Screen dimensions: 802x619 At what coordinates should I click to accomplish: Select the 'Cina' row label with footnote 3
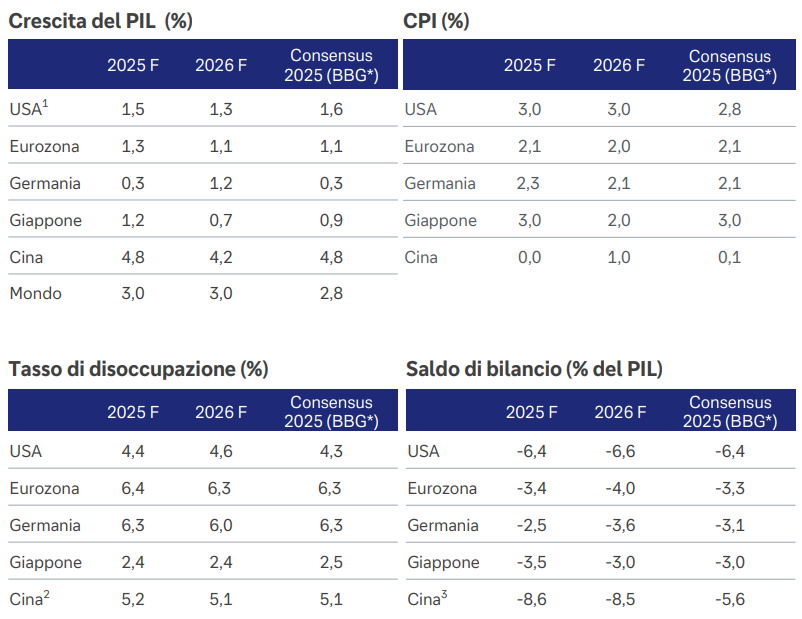tap(430, 599)
